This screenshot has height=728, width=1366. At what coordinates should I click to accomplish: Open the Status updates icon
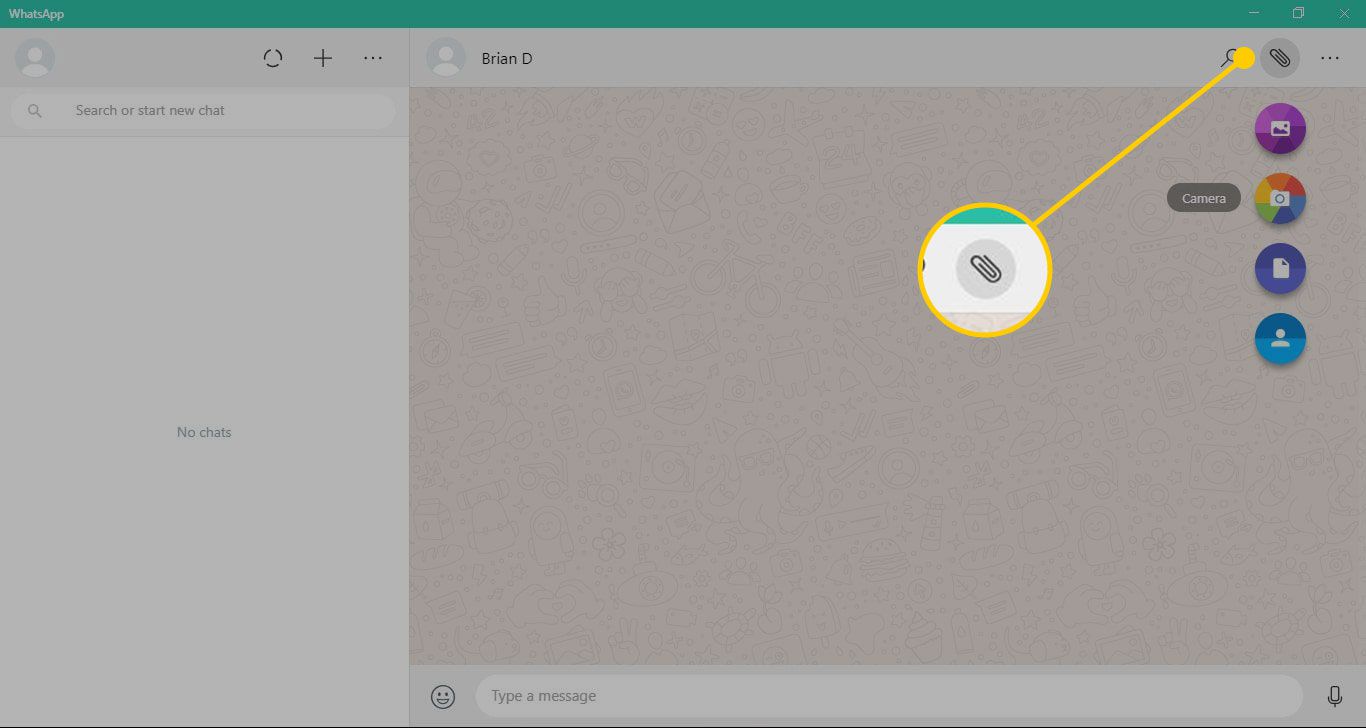pyautogui.click(x=273, y=58)
